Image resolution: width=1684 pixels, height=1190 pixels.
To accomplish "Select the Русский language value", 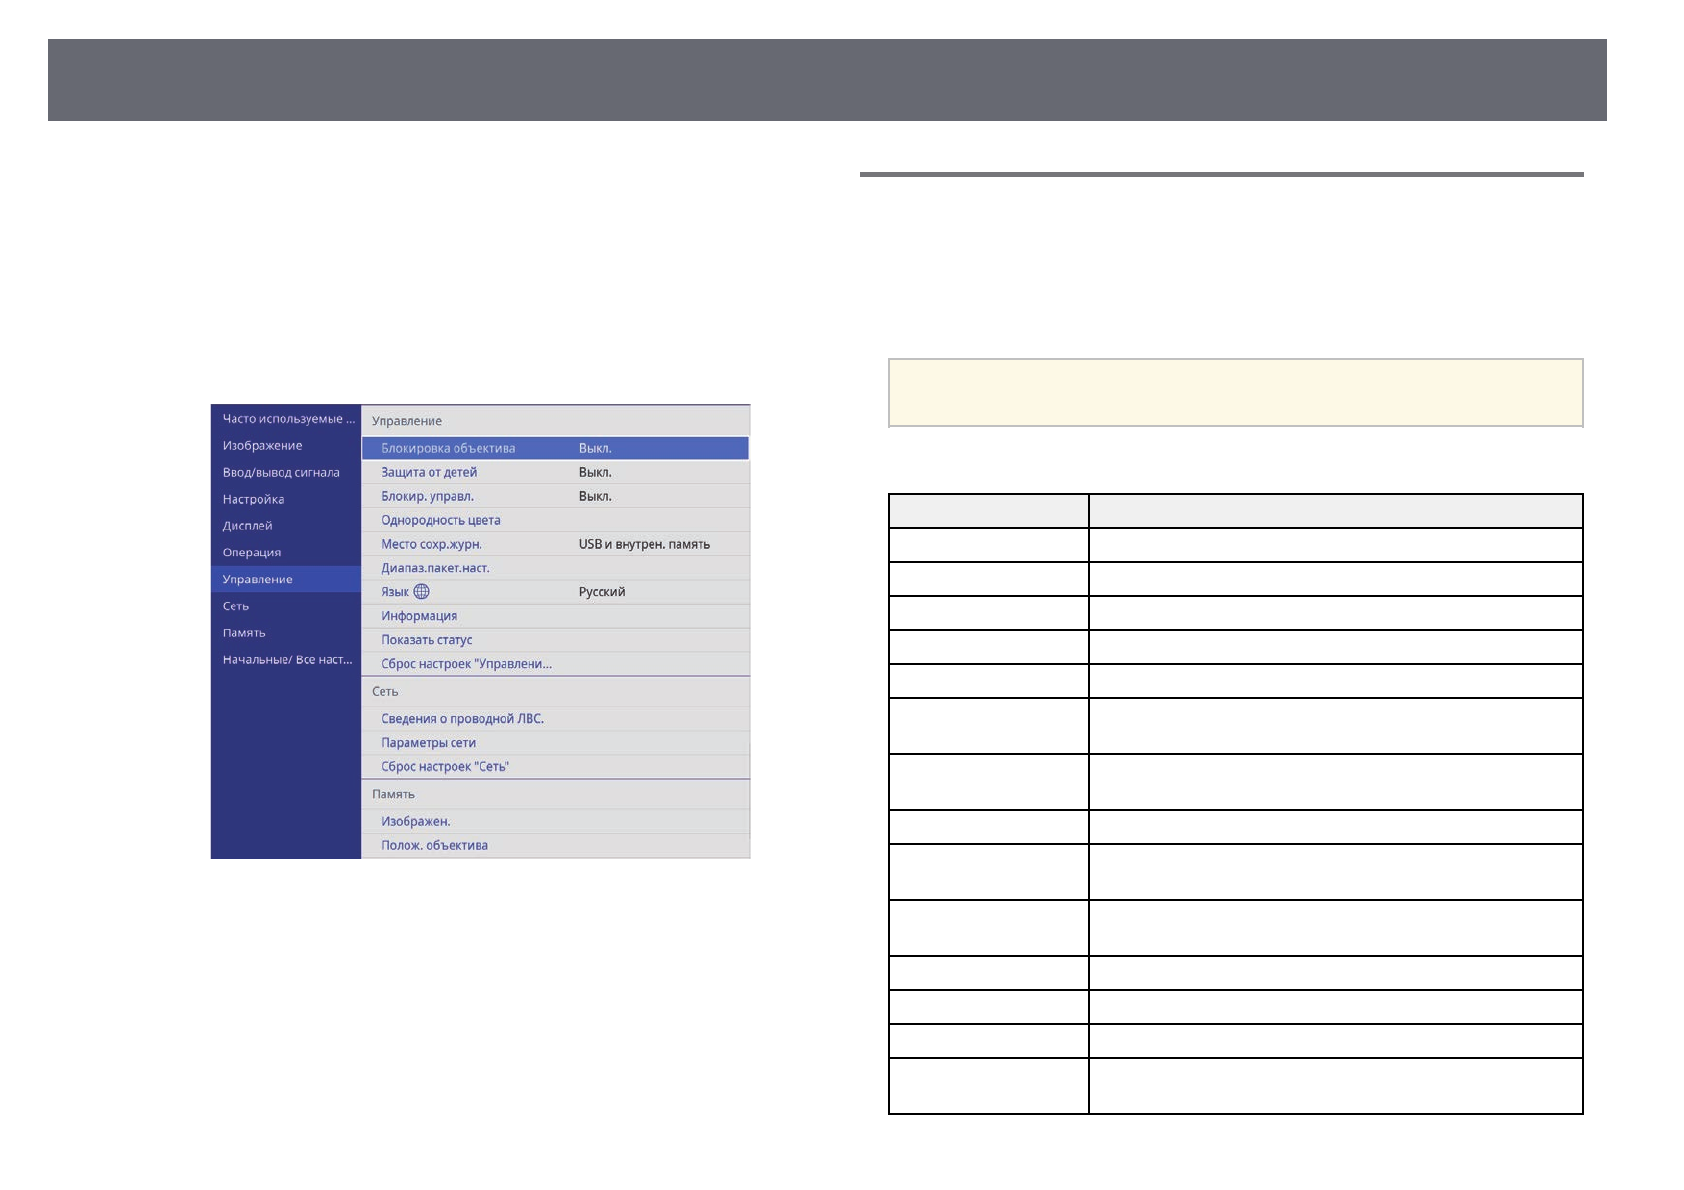I will 602,592.
